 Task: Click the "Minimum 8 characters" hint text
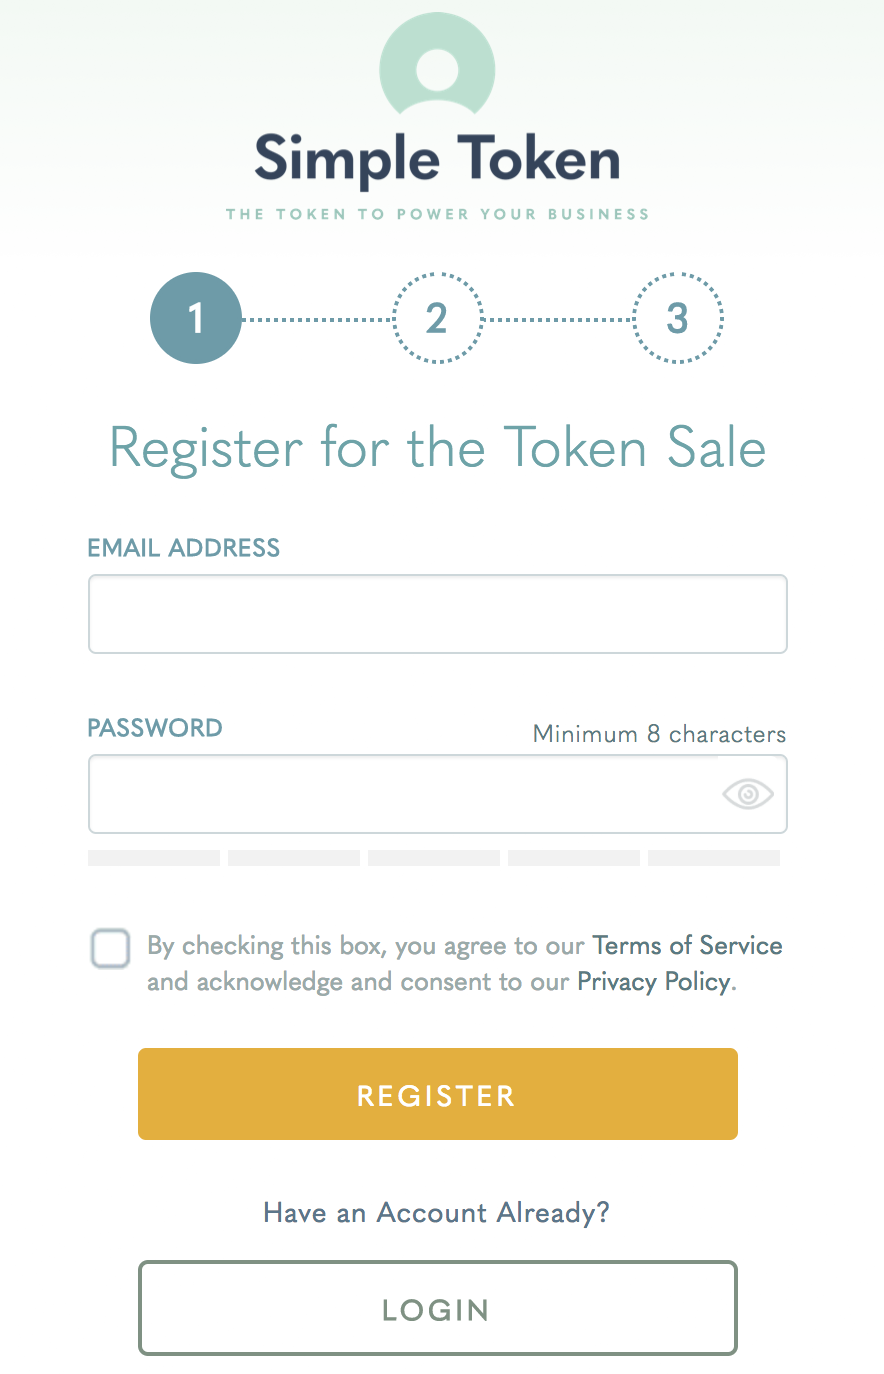coord(659,734)
